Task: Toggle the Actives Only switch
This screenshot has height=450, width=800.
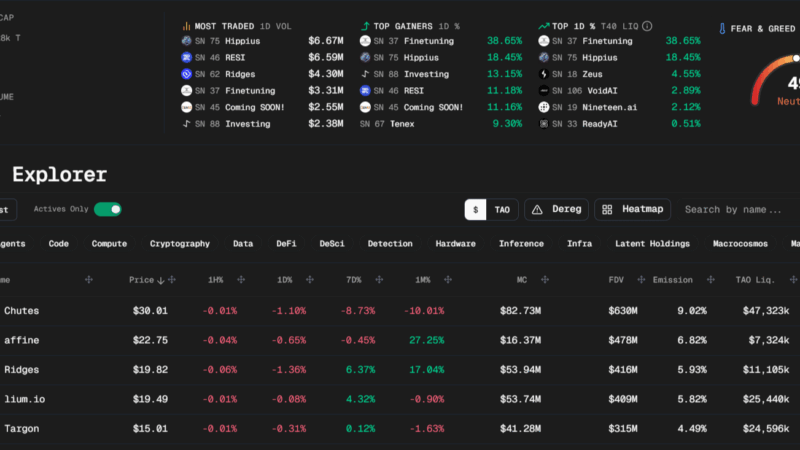Action: click(108, 209)
